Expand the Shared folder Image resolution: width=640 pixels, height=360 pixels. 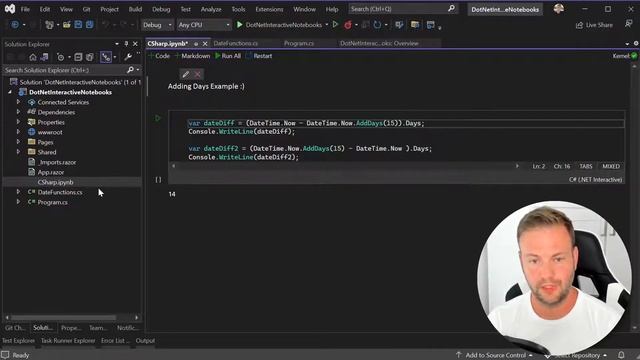click(x=18, y=151)
